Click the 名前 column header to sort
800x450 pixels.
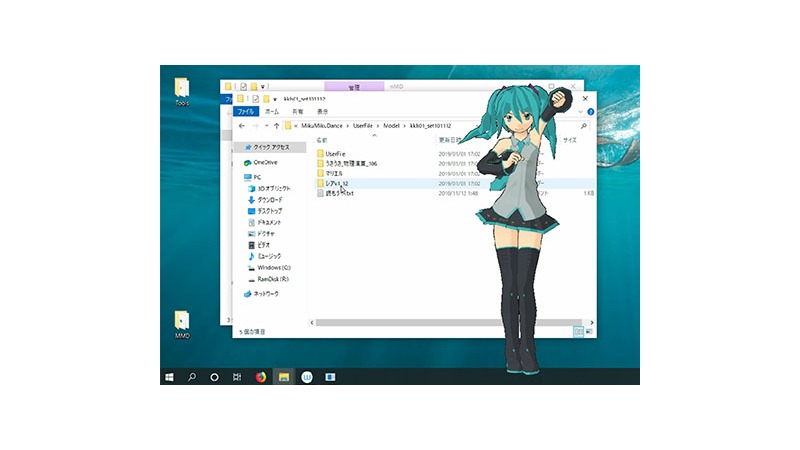pyautogui.click(x=322, y=141)
